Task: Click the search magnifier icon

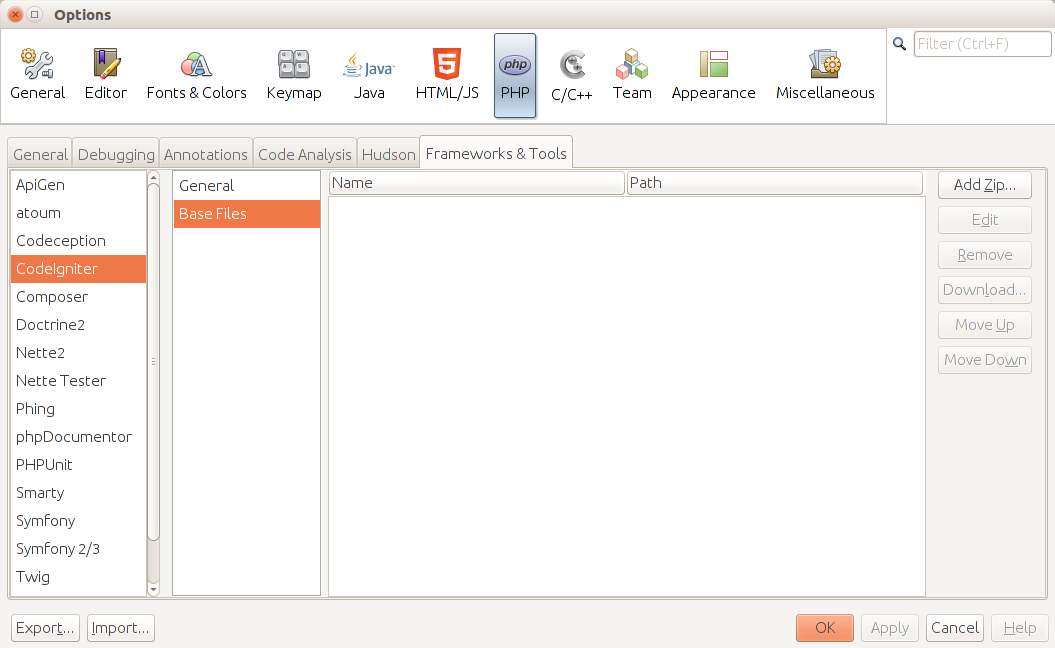Action: click(x=899, y=44)
